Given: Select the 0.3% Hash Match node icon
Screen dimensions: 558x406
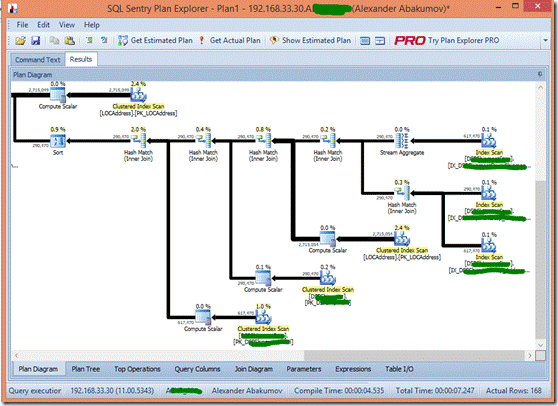Looking at the screenshot, I should [x=402, y=193].
